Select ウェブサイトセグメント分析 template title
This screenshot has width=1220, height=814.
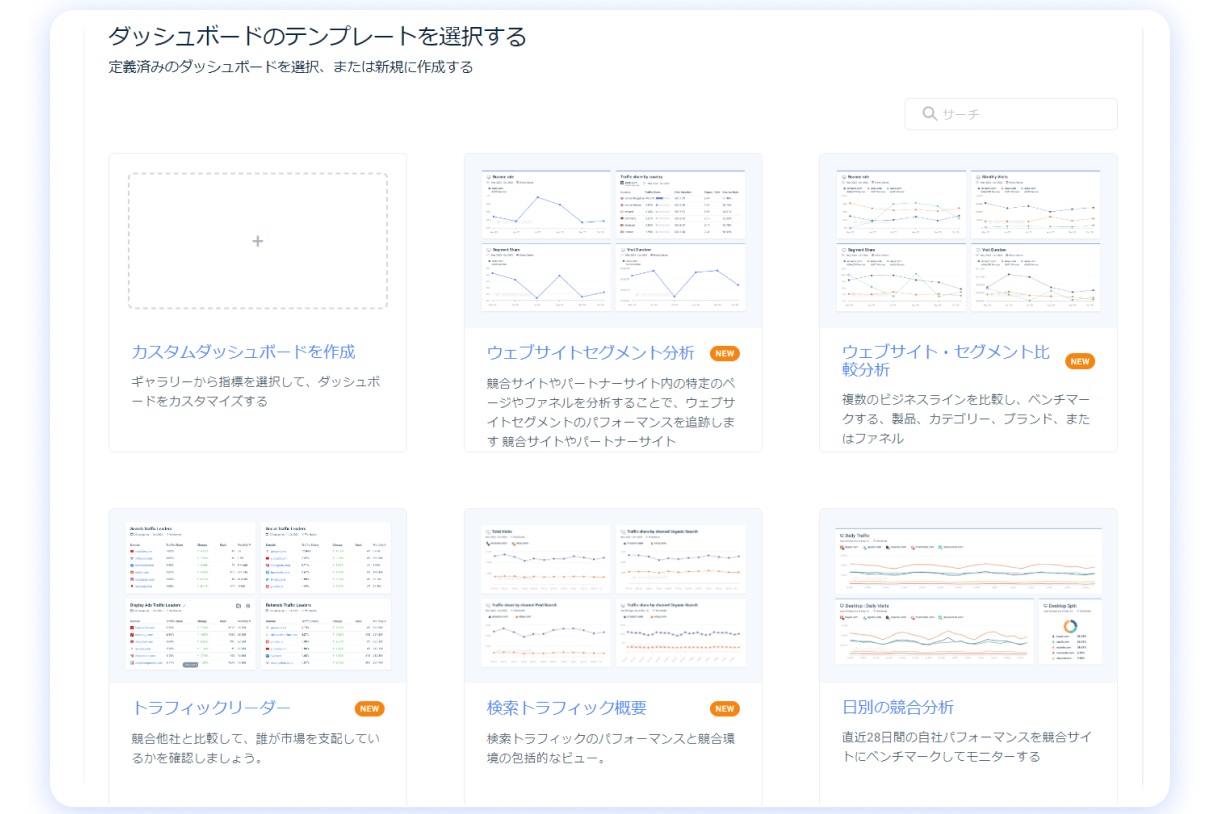click(x=590, y=353)
